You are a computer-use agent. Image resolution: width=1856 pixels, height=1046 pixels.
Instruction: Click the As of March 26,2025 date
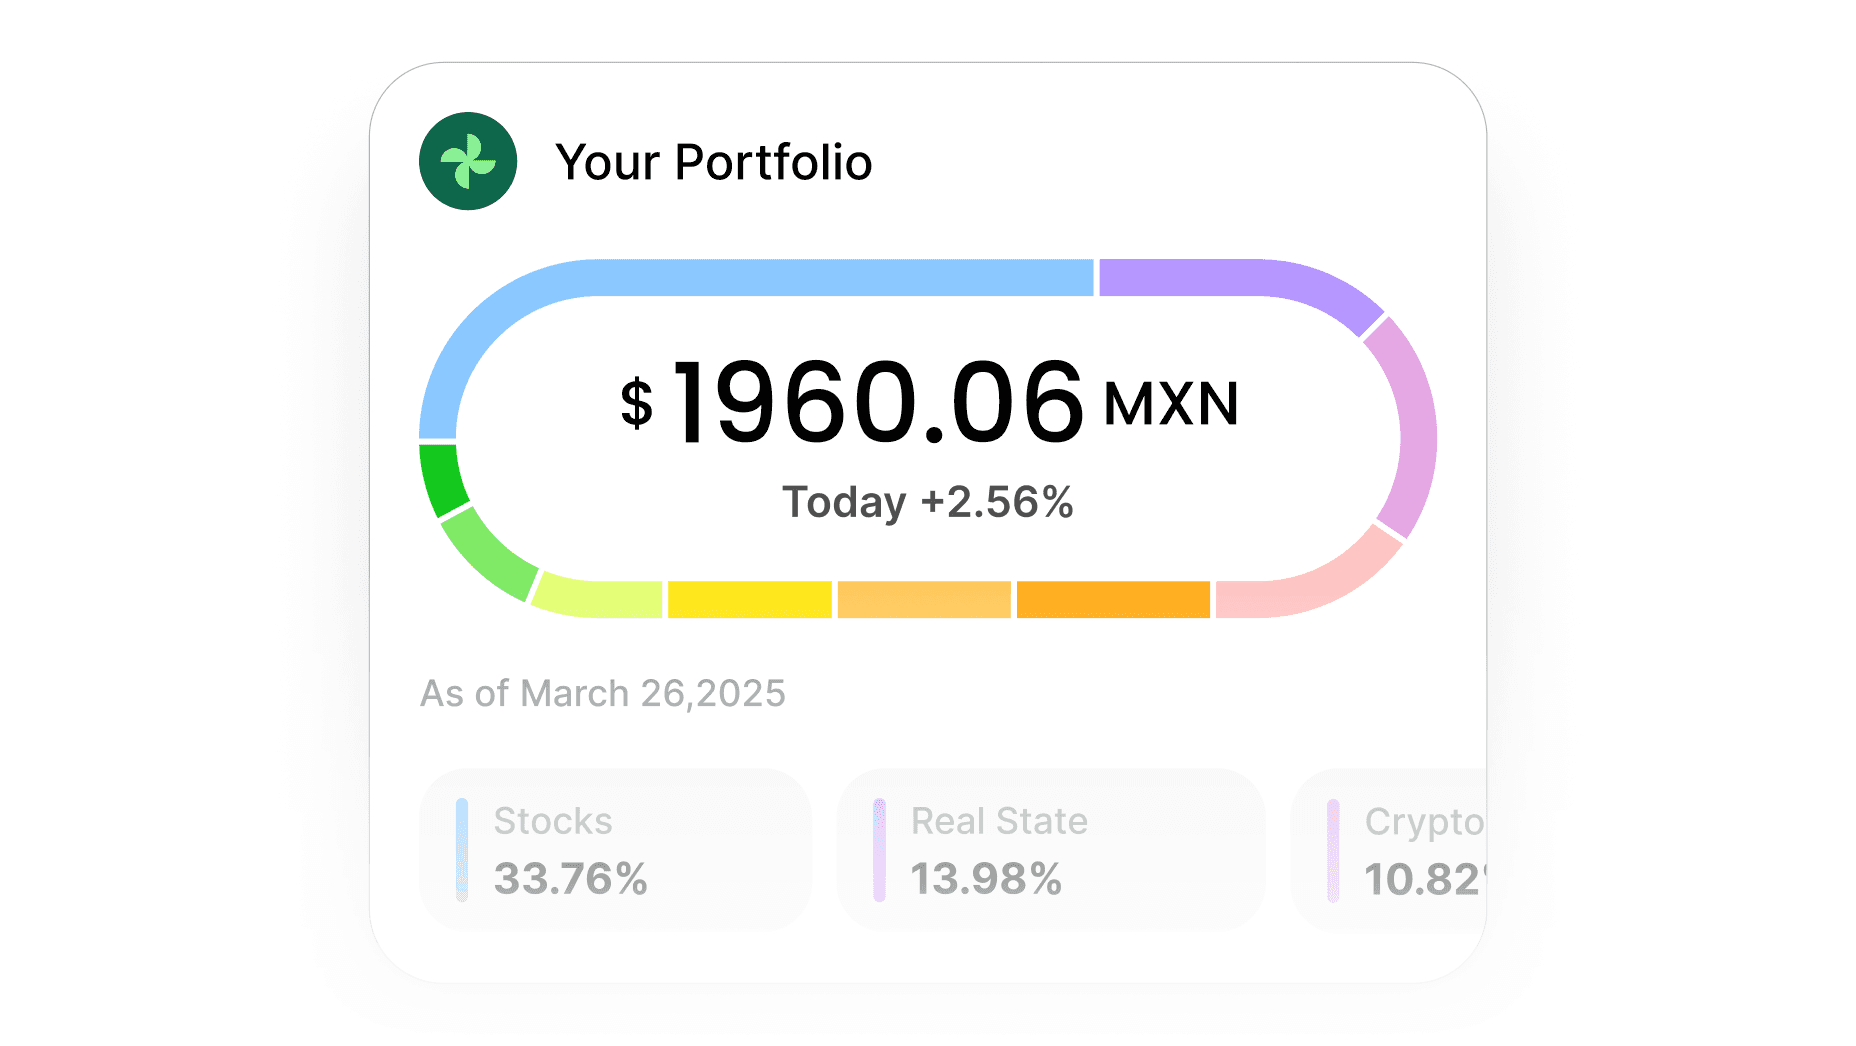(x=603, y=693)
